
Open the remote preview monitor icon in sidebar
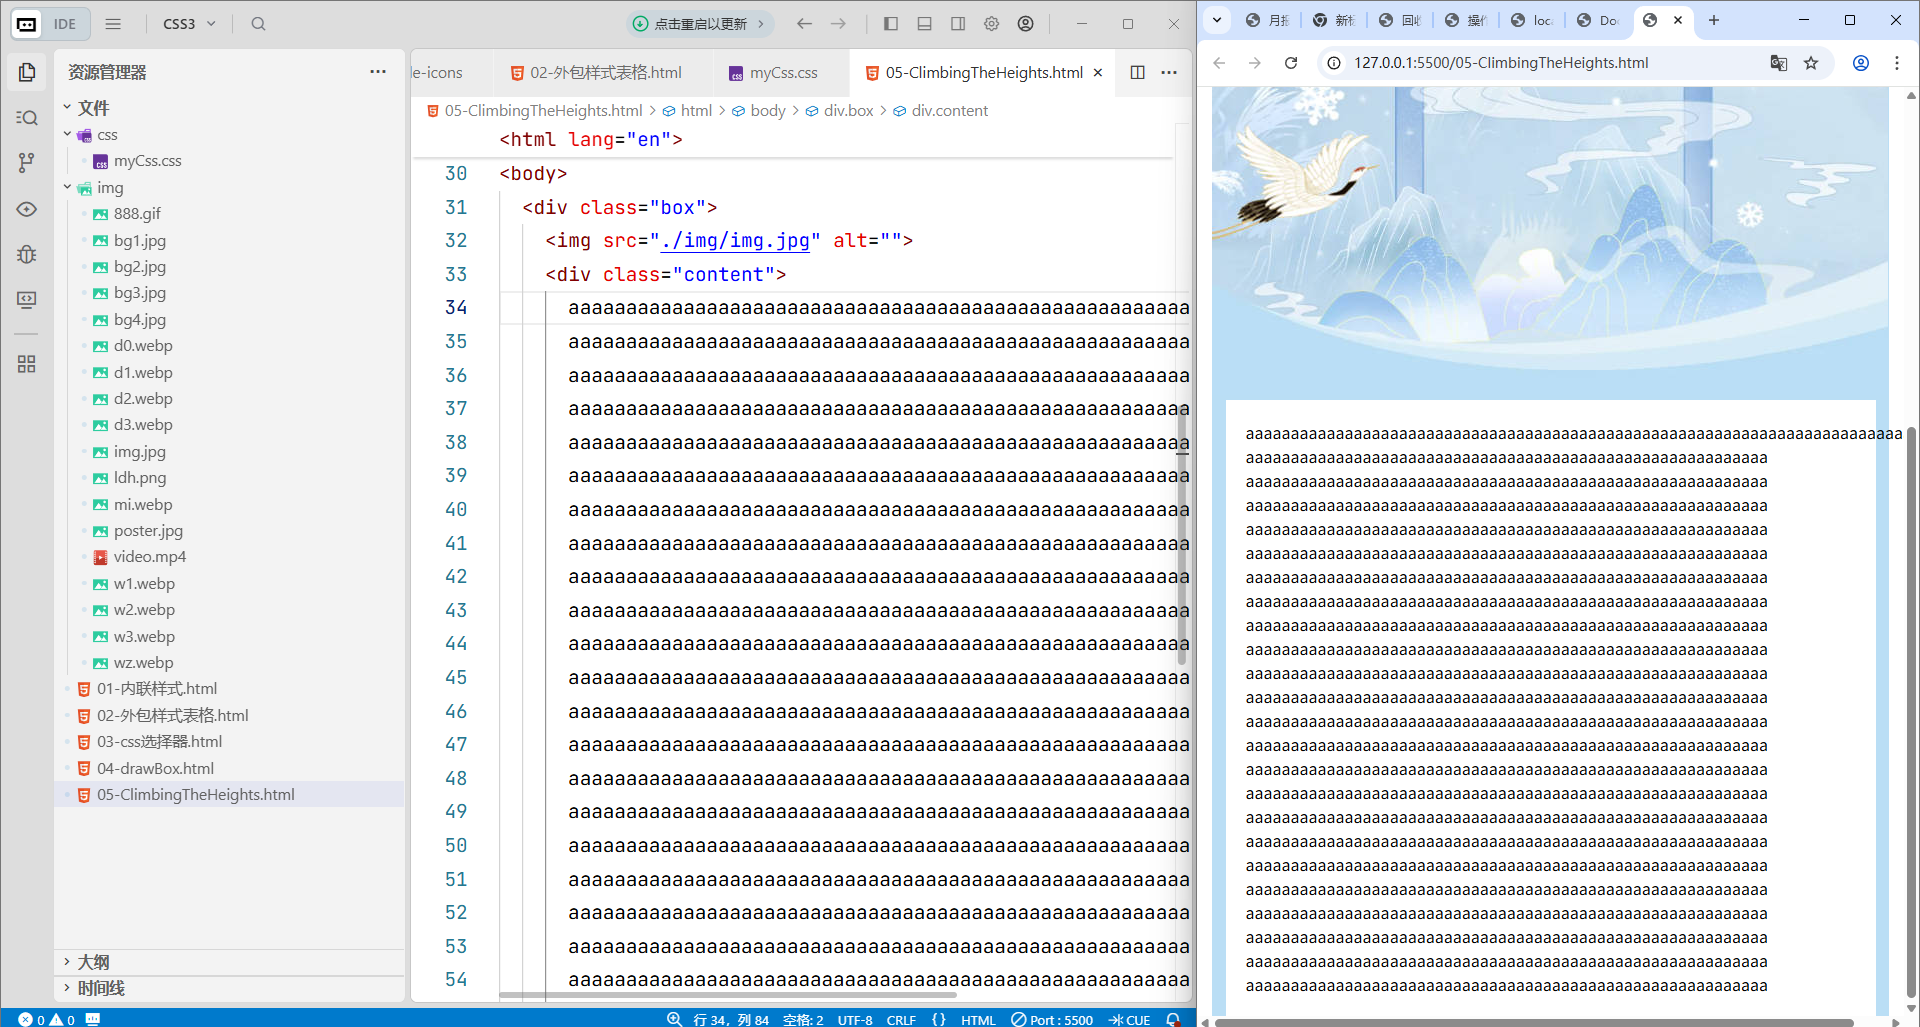point(27,300)
